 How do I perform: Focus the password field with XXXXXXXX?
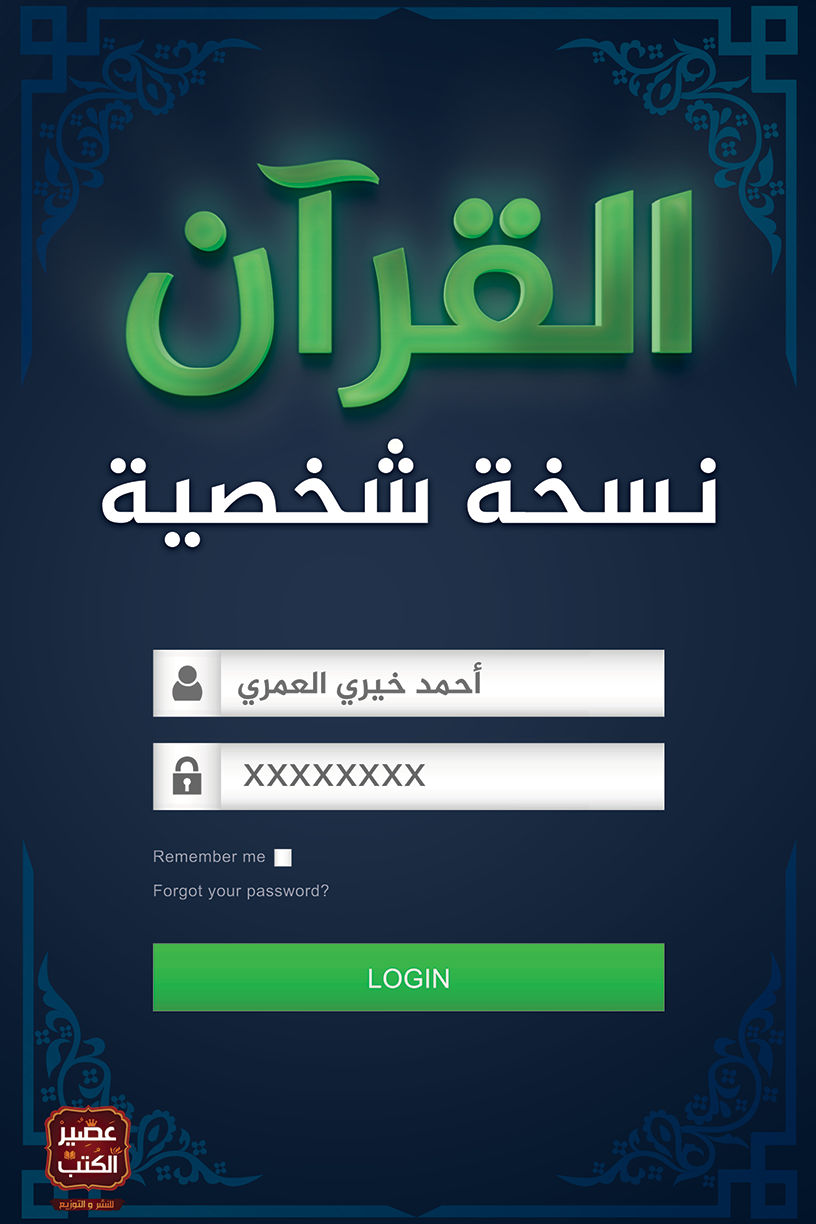click(x=409, y=776)
